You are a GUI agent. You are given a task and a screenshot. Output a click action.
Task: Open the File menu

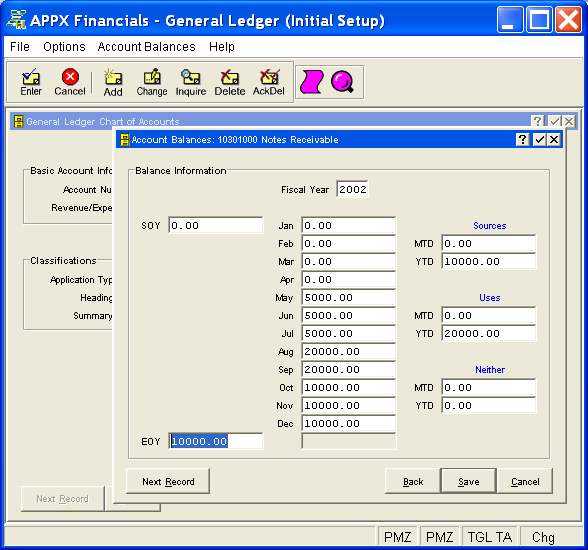pos(20,47)
